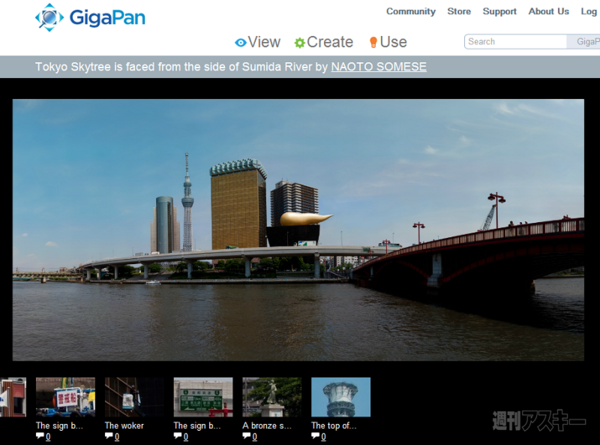600x445 pixels.
Task: Open 'The woker' snapshot thumbnail
Action: pos(134,397)
